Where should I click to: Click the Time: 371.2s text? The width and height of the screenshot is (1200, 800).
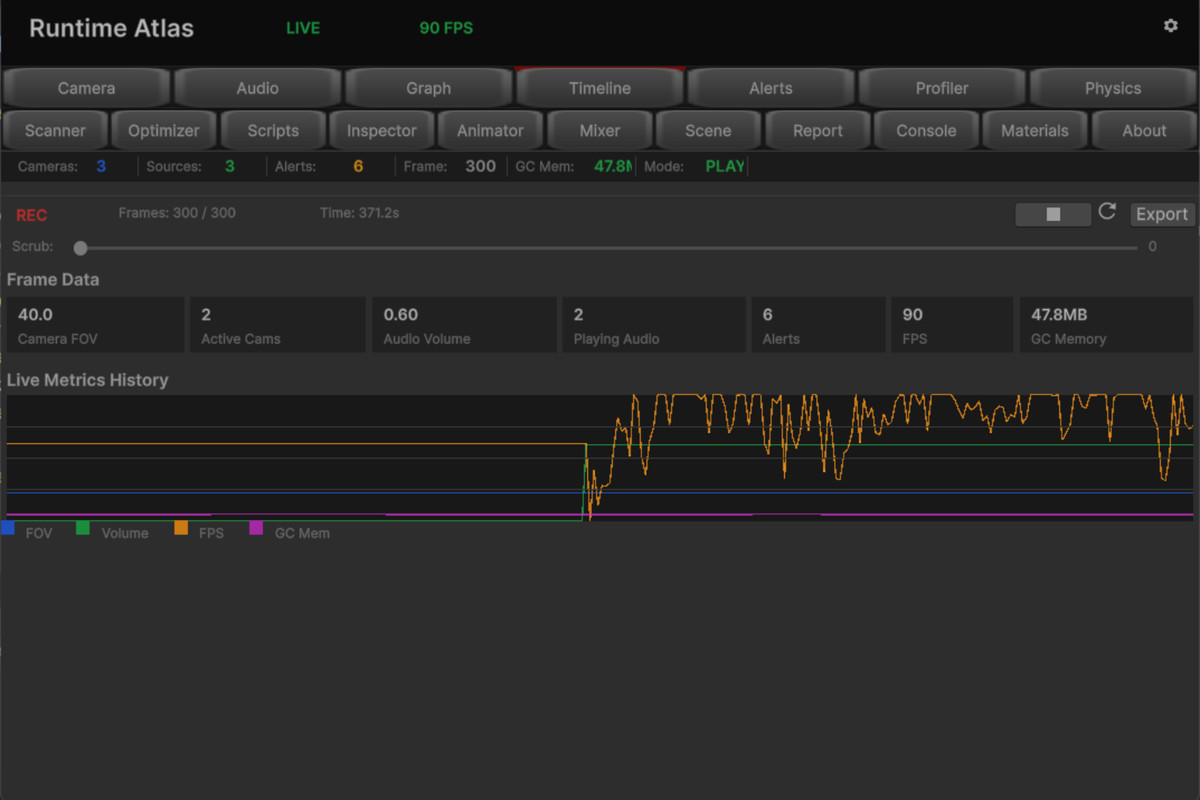[x=359, y=213]
